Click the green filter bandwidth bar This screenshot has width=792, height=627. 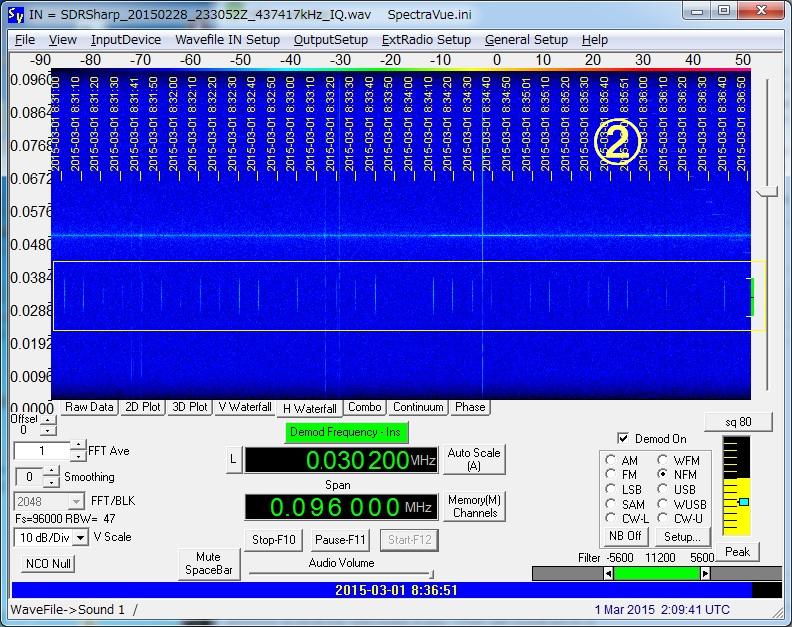tap(657, 573)
